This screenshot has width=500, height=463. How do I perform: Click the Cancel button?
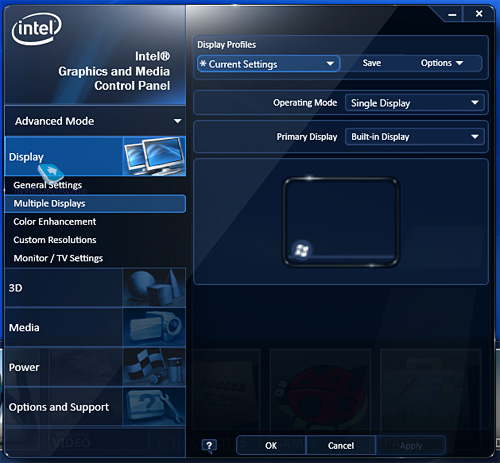click(x=341, y=446)
